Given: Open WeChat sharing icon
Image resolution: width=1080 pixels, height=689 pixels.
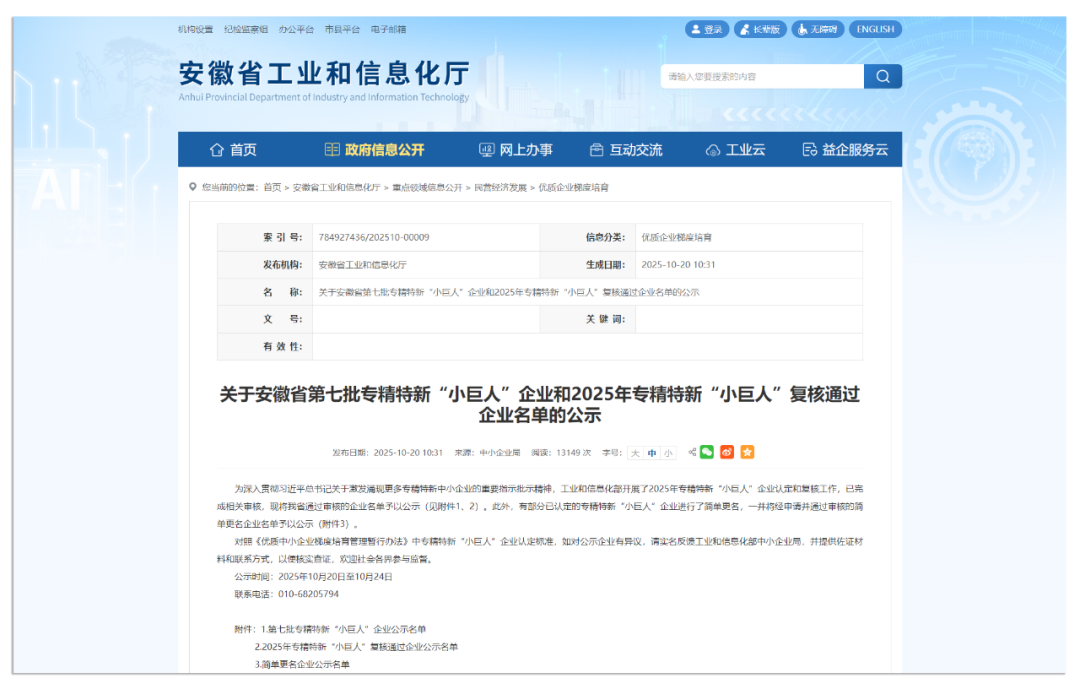Looking at the screenshot, I should [706, 452].
